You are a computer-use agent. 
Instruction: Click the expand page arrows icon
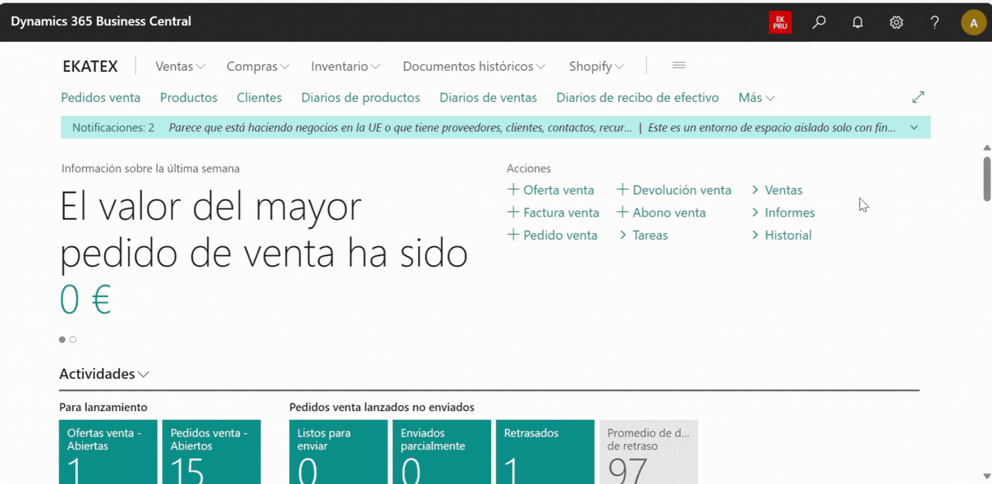pyautogui.click(x=918, y=97)
